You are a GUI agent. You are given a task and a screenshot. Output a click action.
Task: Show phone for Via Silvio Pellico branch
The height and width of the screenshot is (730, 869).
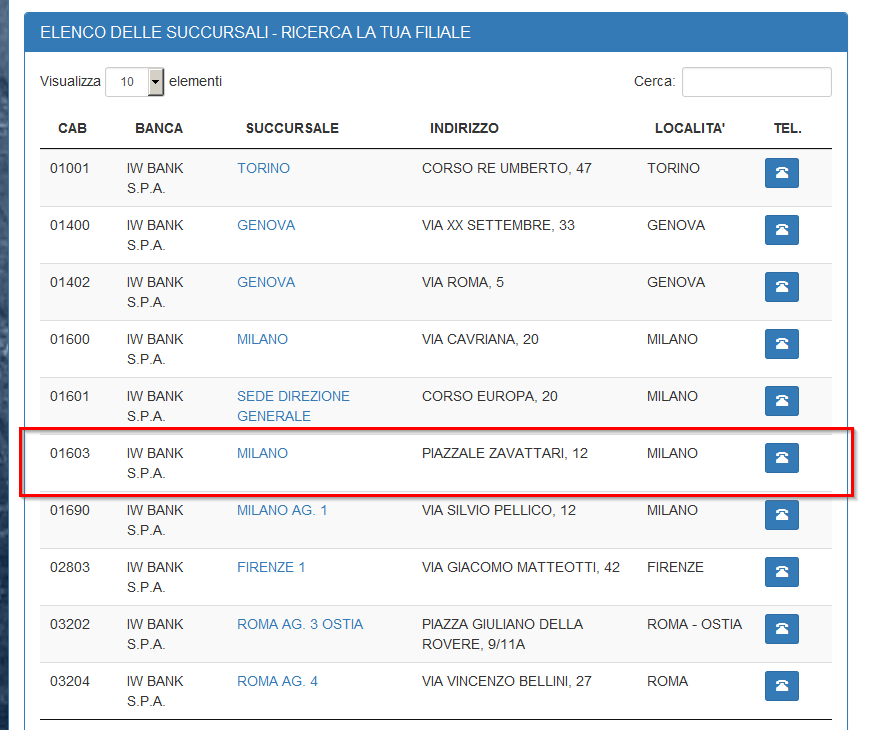click(781, 515)
